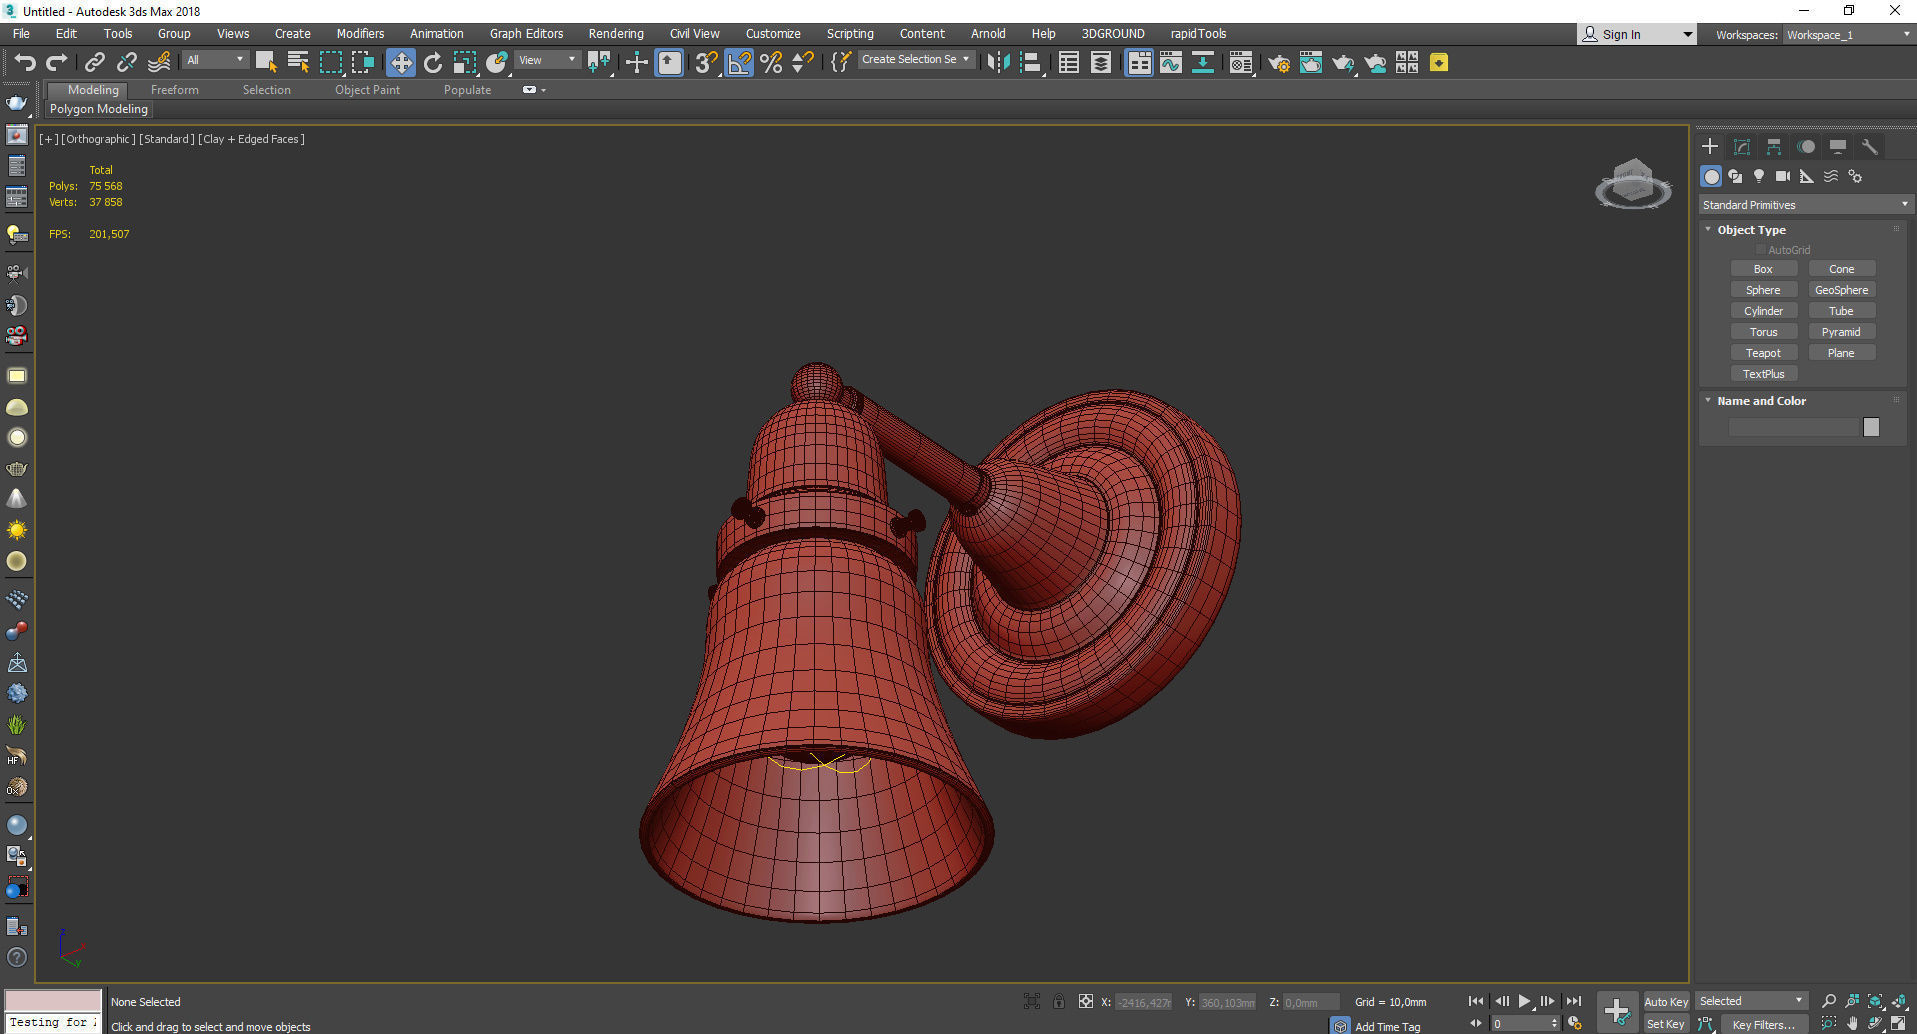
Task: Click the GeoSphere button
Action: 1841,290
